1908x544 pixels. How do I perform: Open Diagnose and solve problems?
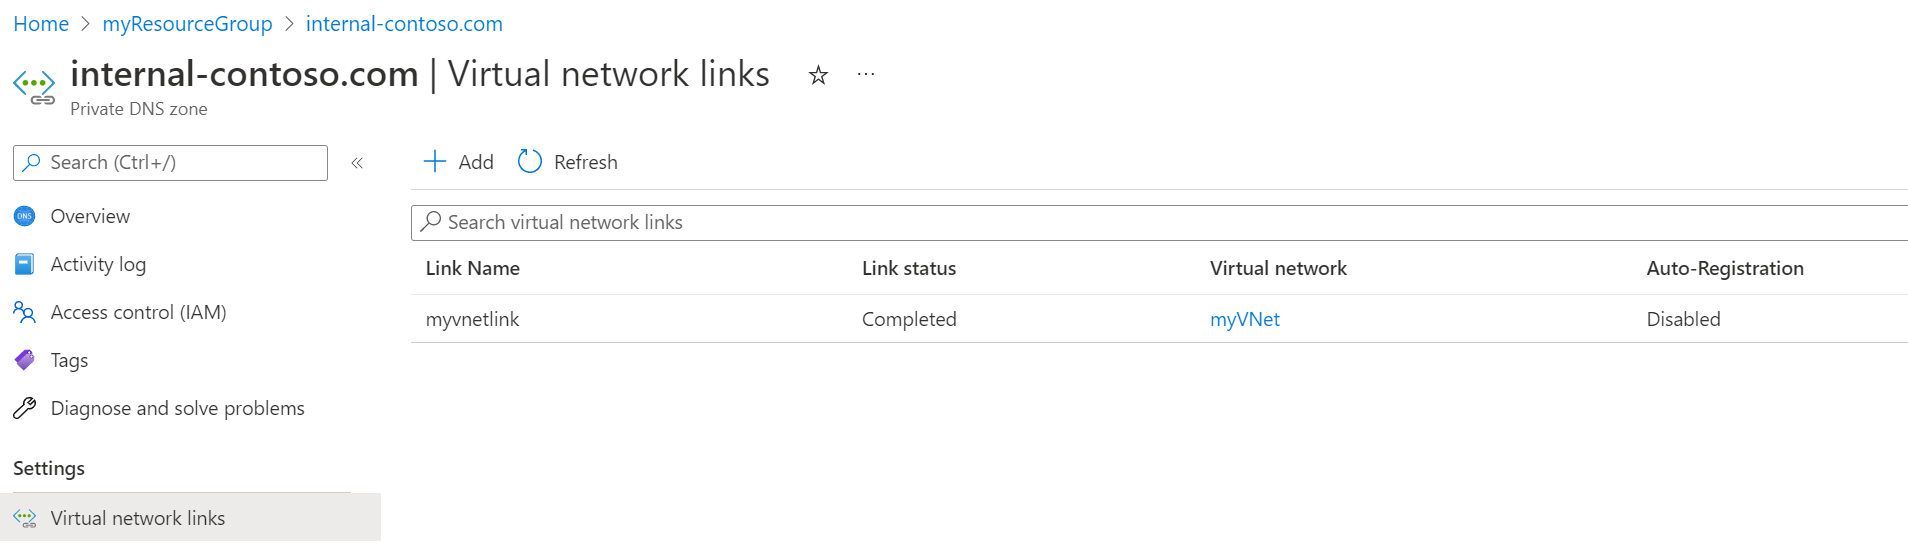pos(177,408)
